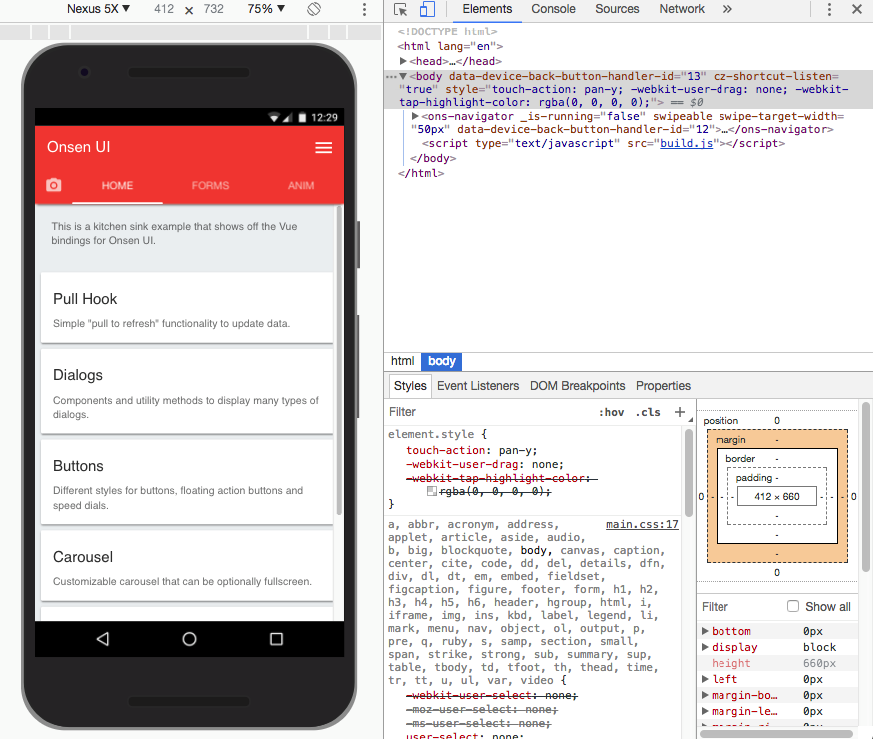Switch to the Console tab
Screen dimensions: 873x739
(553, 9)
